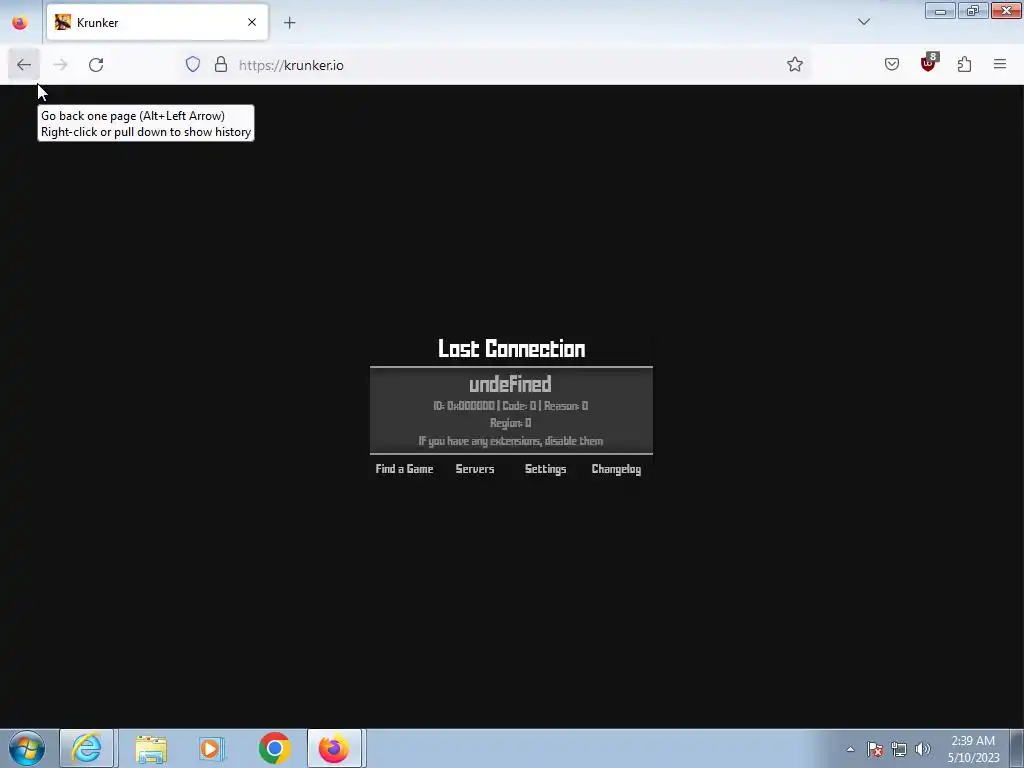Restore down the Firefox window
The height and width of the screenshot is (768, 1024).
point(973,10)
